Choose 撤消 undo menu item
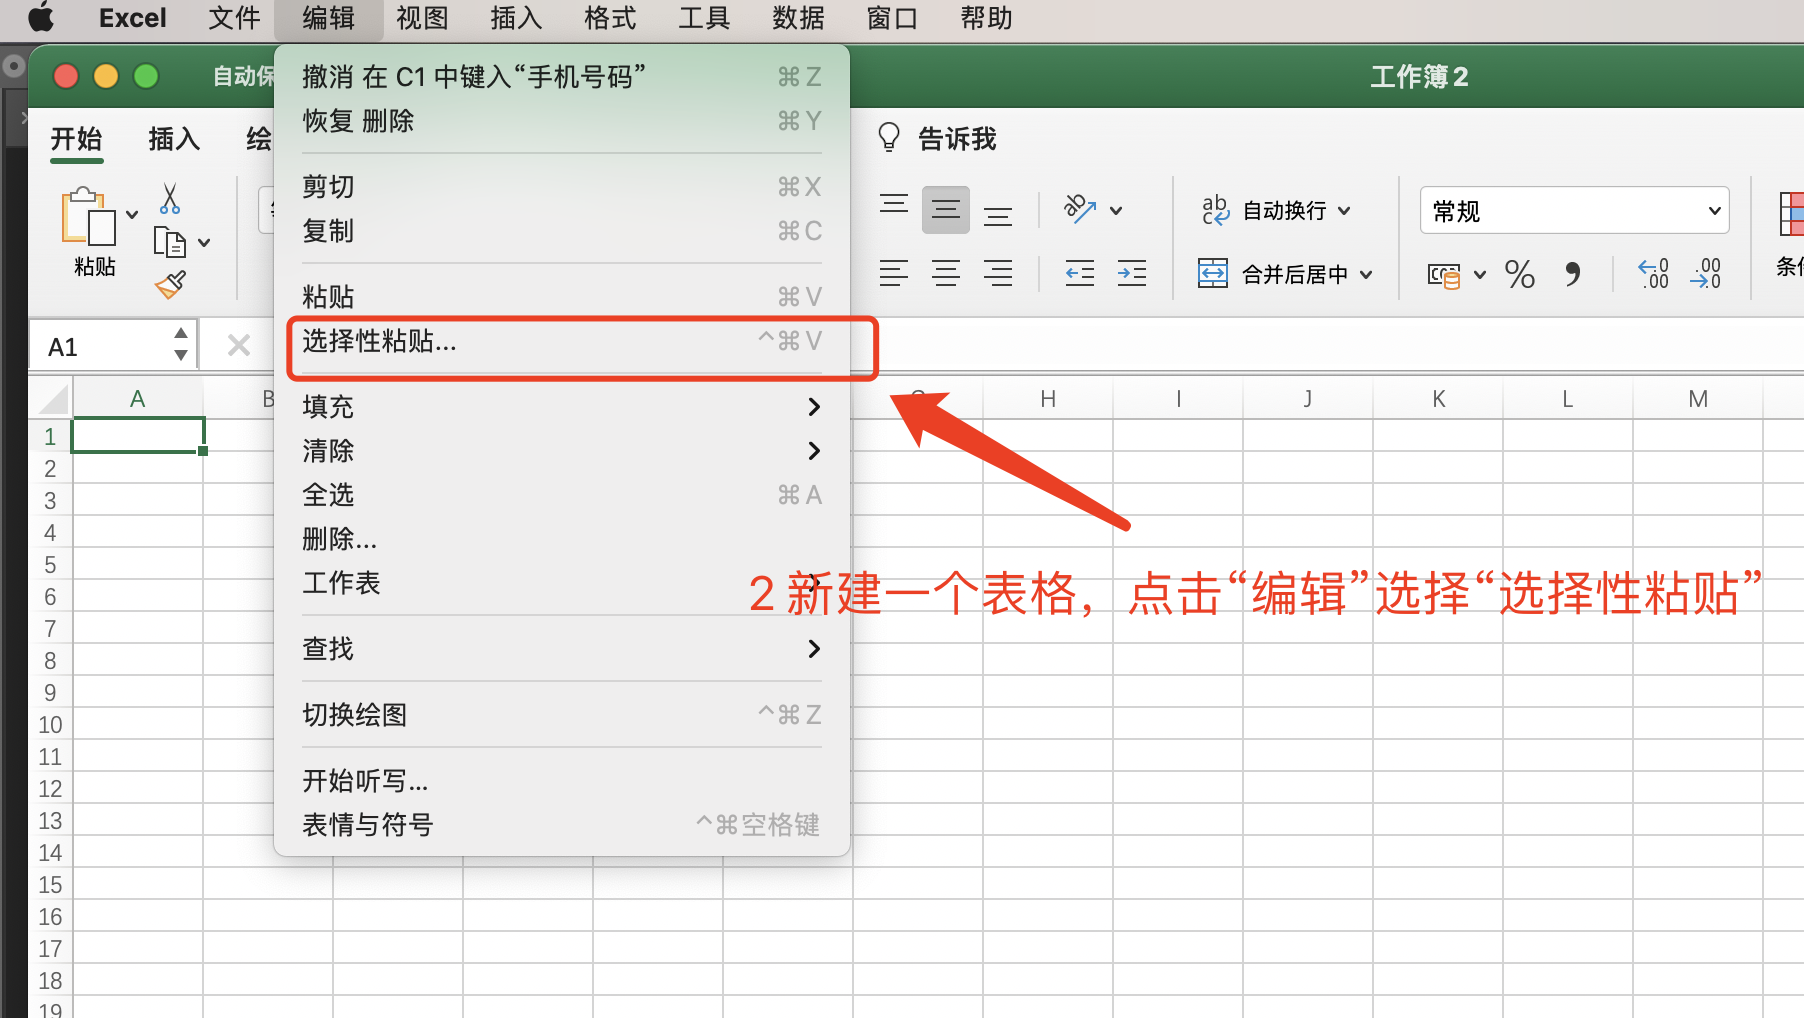The image size is (1804, 1018). coord(562,77)
